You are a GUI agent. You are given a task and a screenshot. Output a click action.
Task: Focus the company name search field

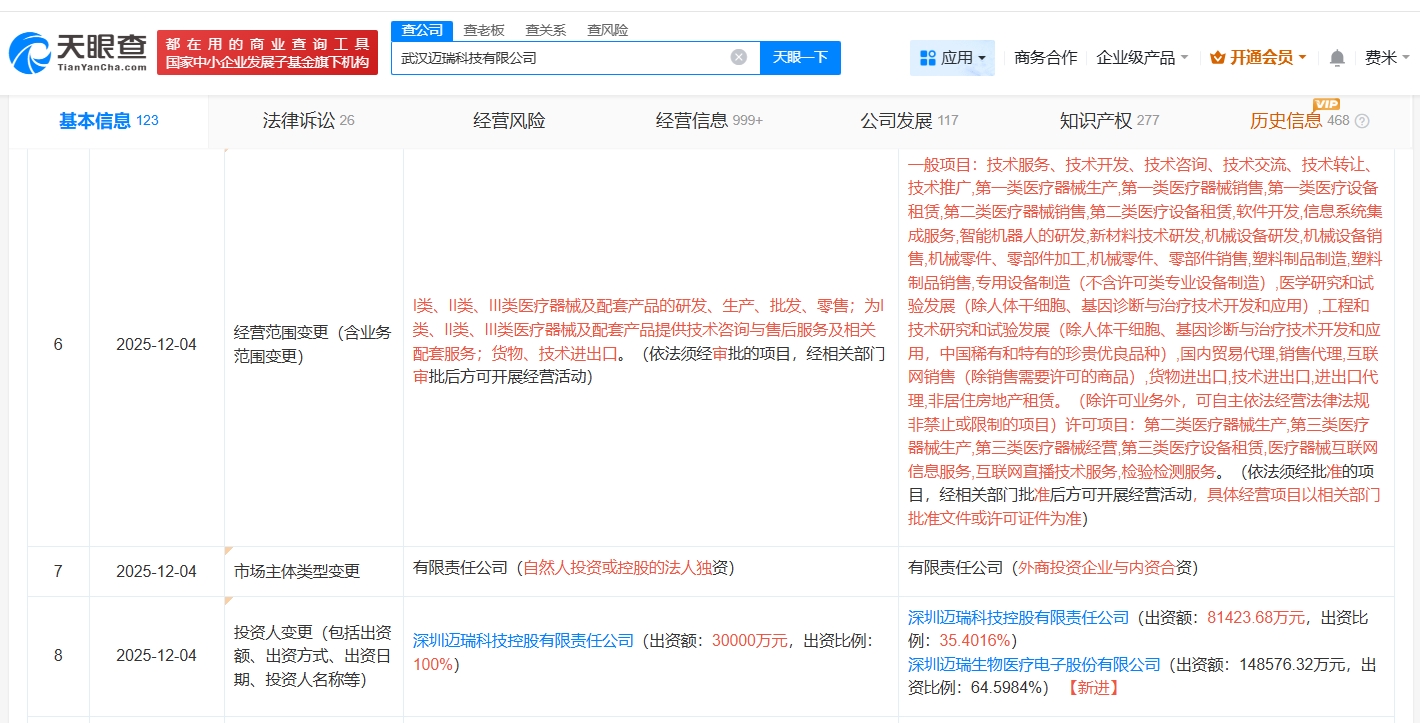point(560,58)
